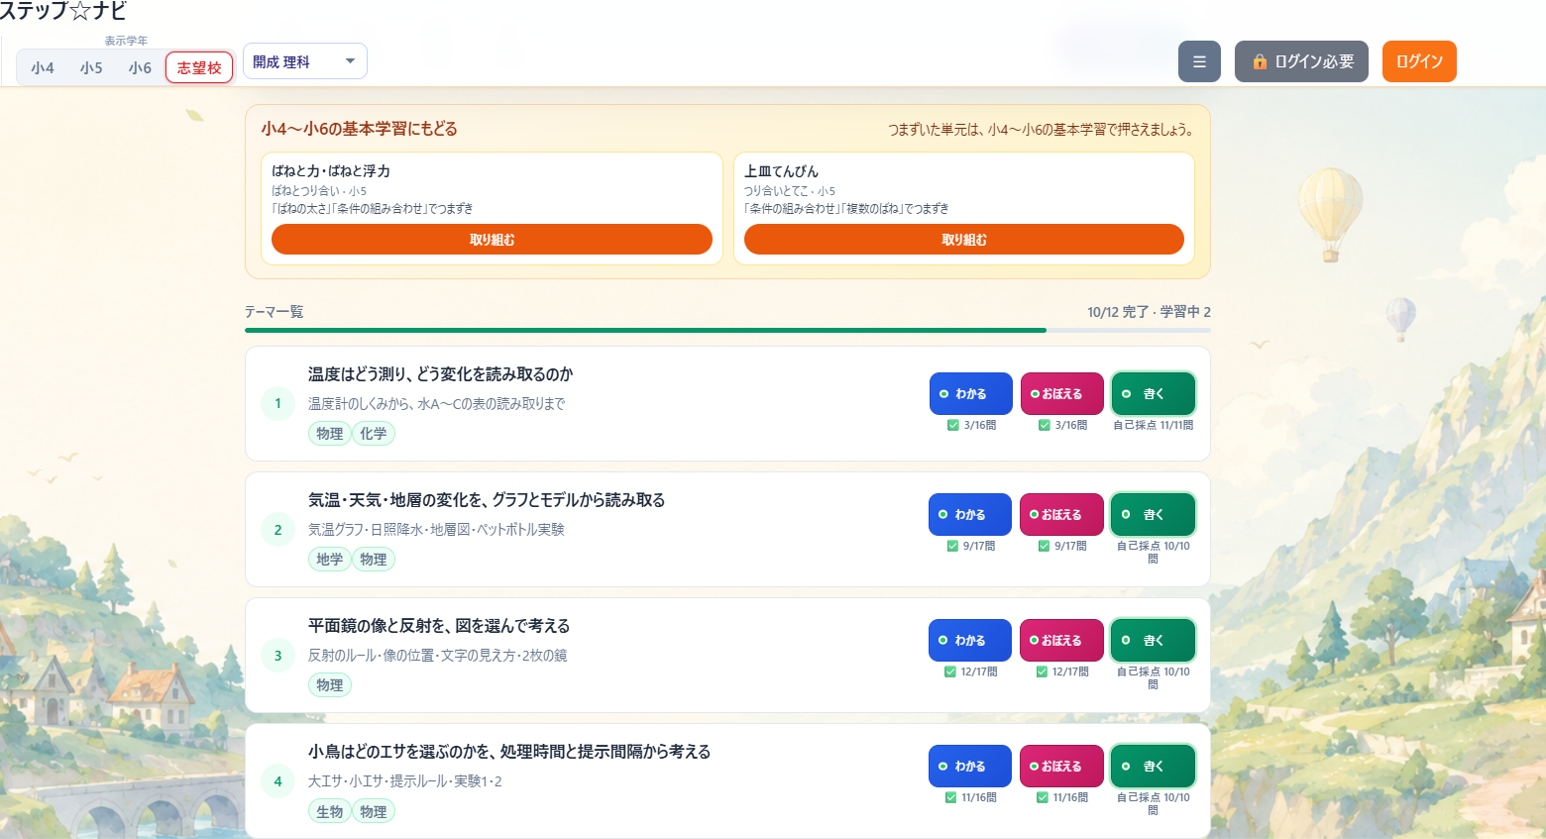Click the 地学 tag on theme 2
The height and width of the screenshot is (839, 1546).
pyautogui.click(x=329, y=559)
